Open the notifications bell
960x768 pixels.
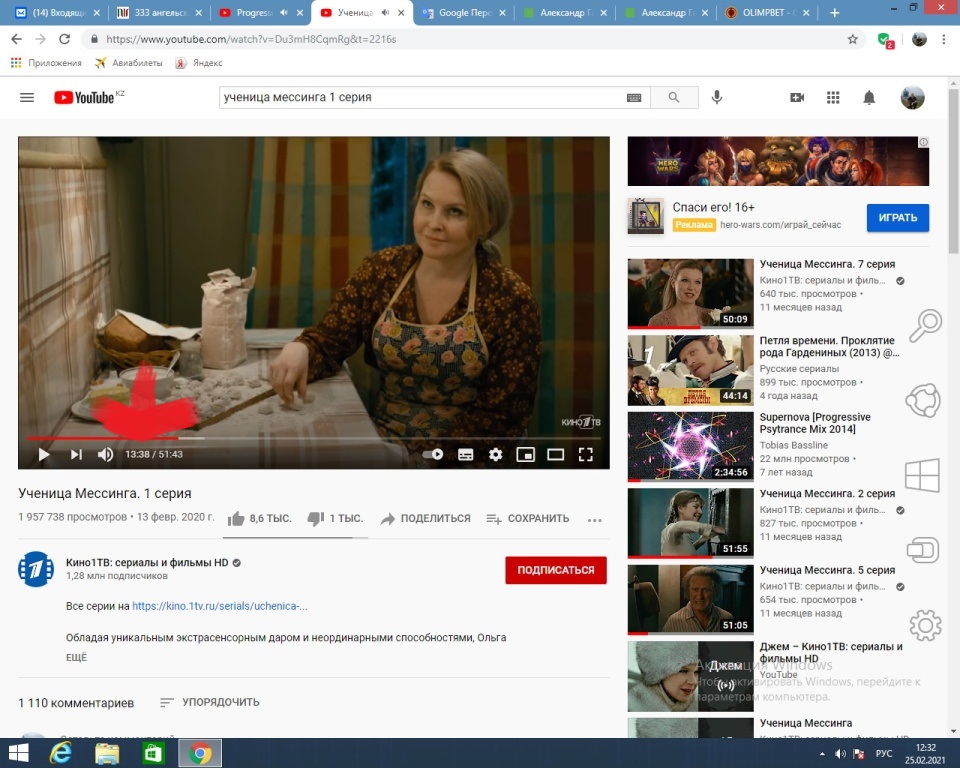(x=869, y=97)
